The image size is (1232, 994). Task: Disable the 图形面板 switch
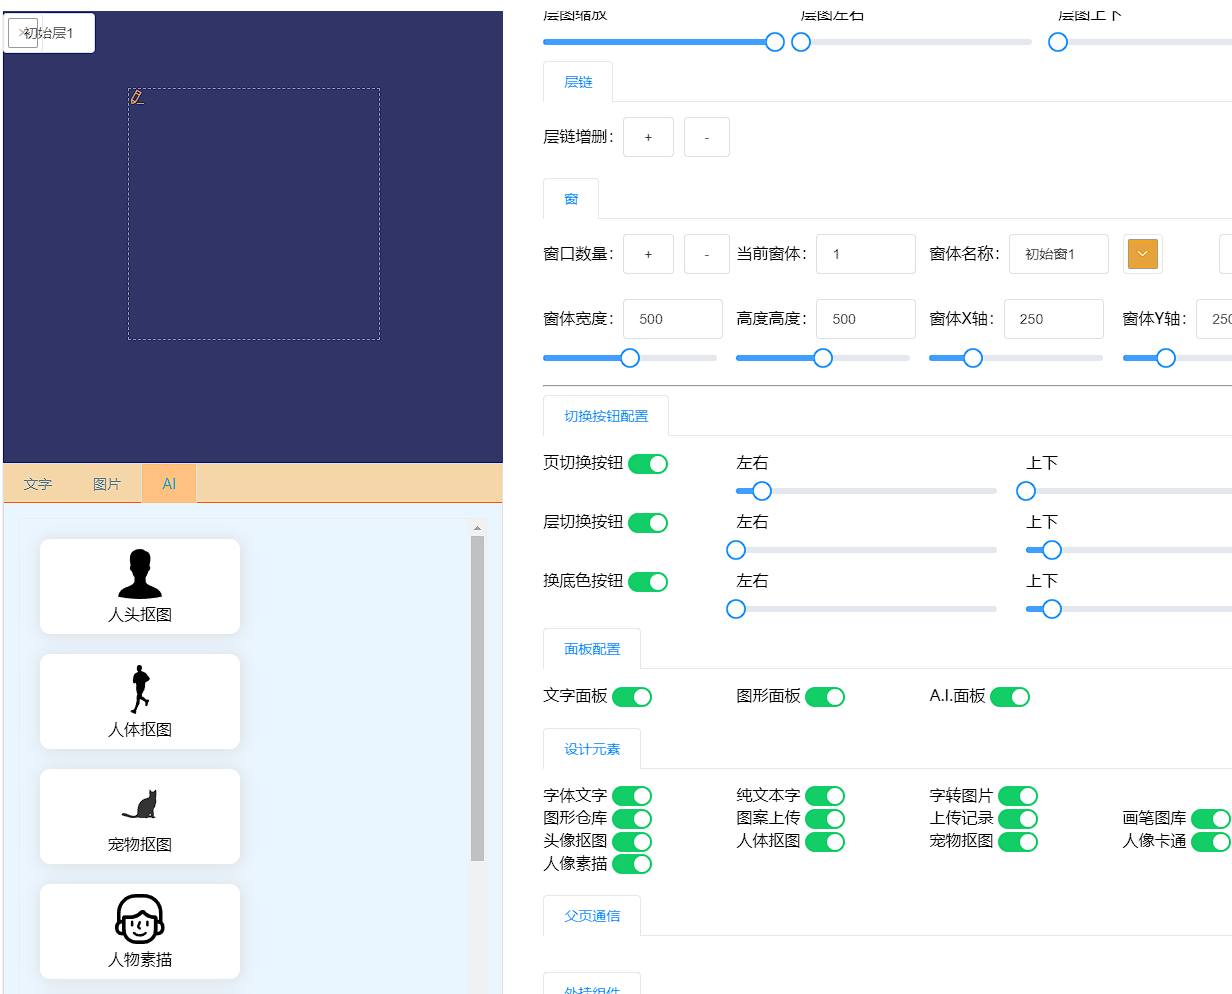tap(825, 697)
